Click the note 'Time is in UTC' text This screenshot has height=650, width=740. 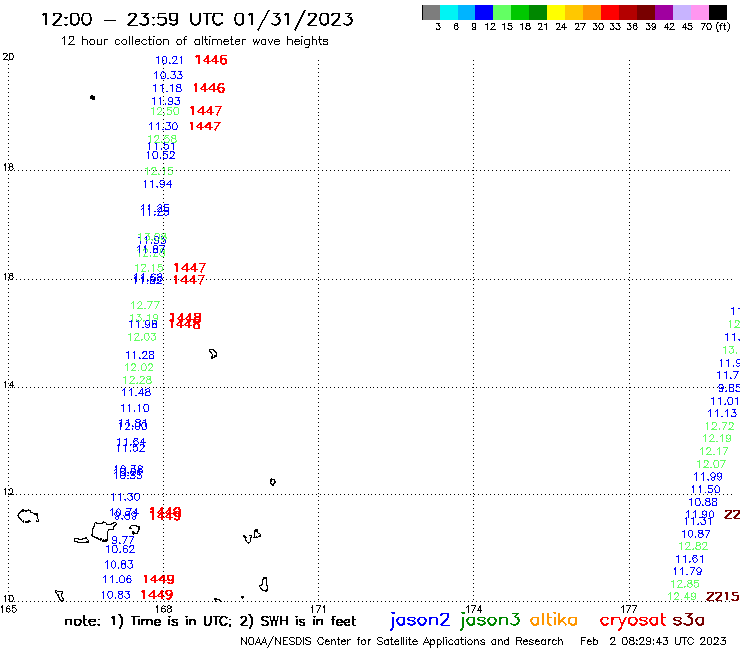(181, 621)
